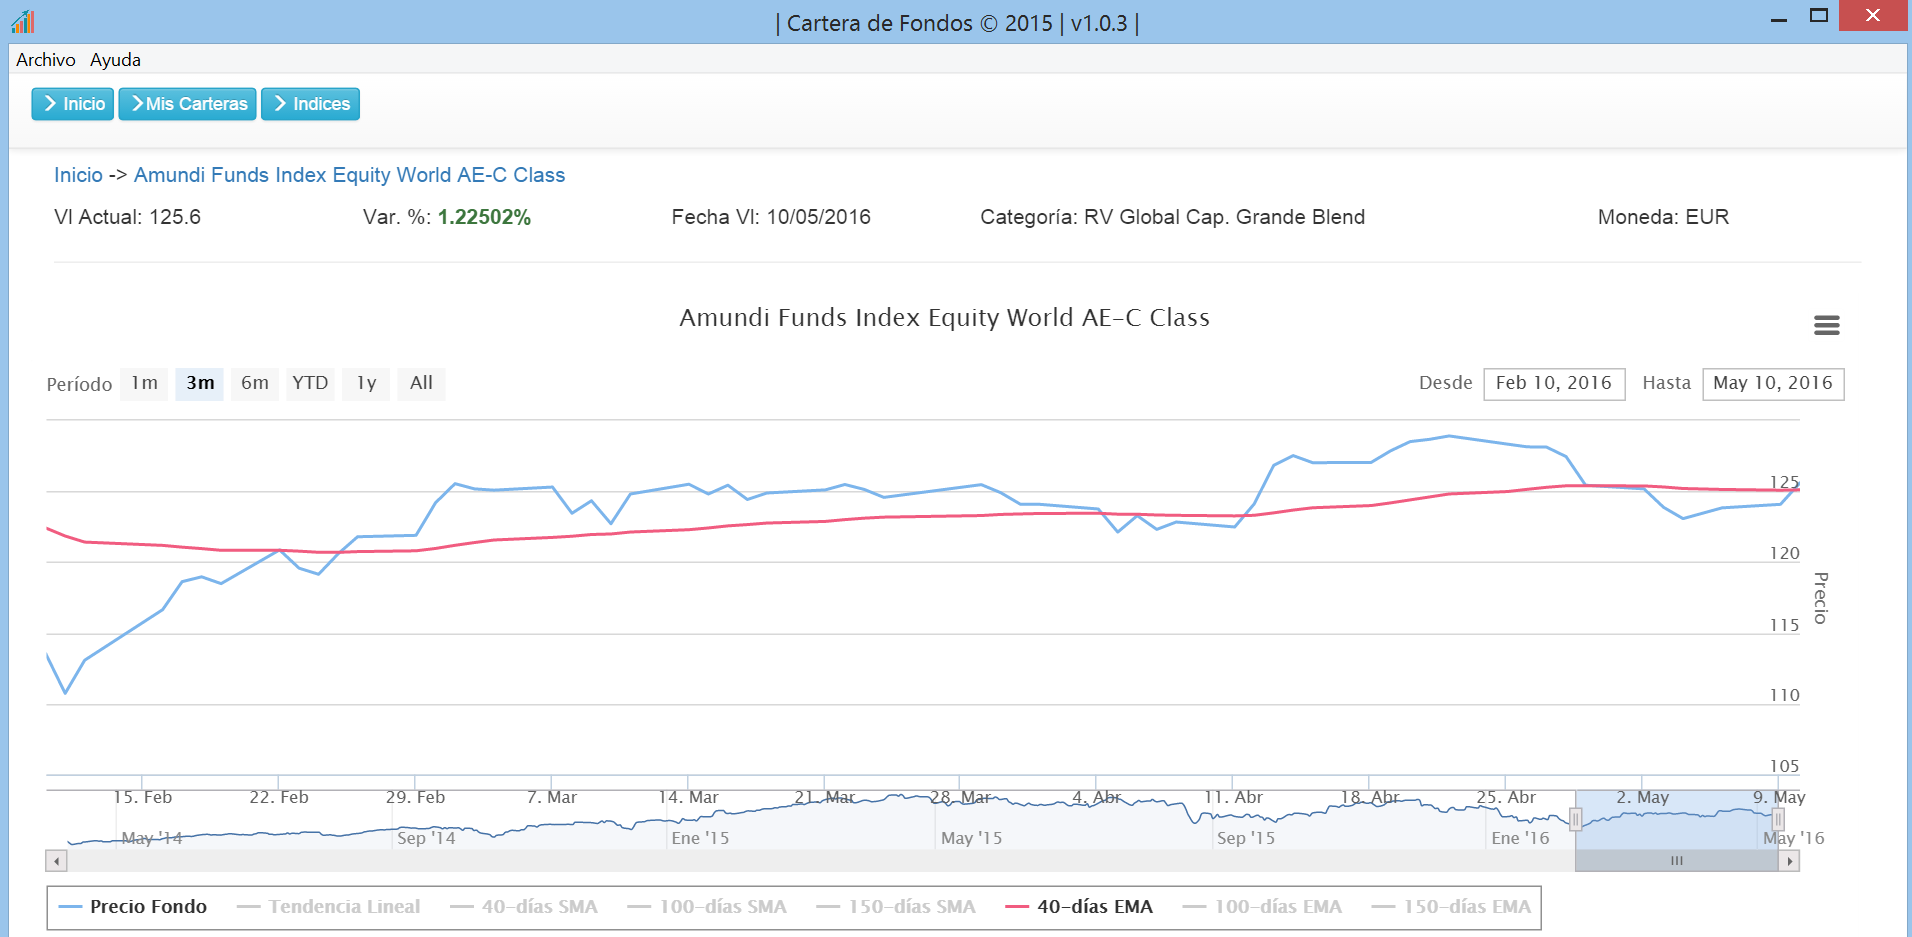Choose the YTD period range

tap(310, 383)
